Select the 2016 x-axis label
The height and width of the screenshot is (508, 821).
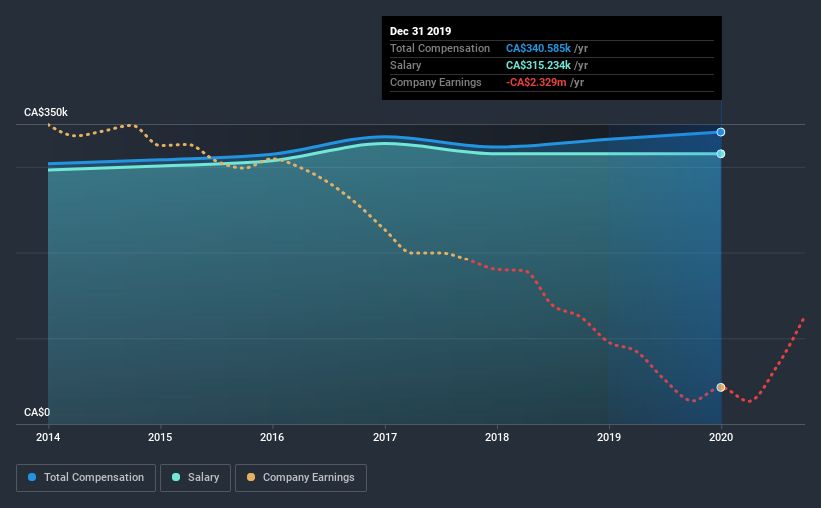coord(272,437)
